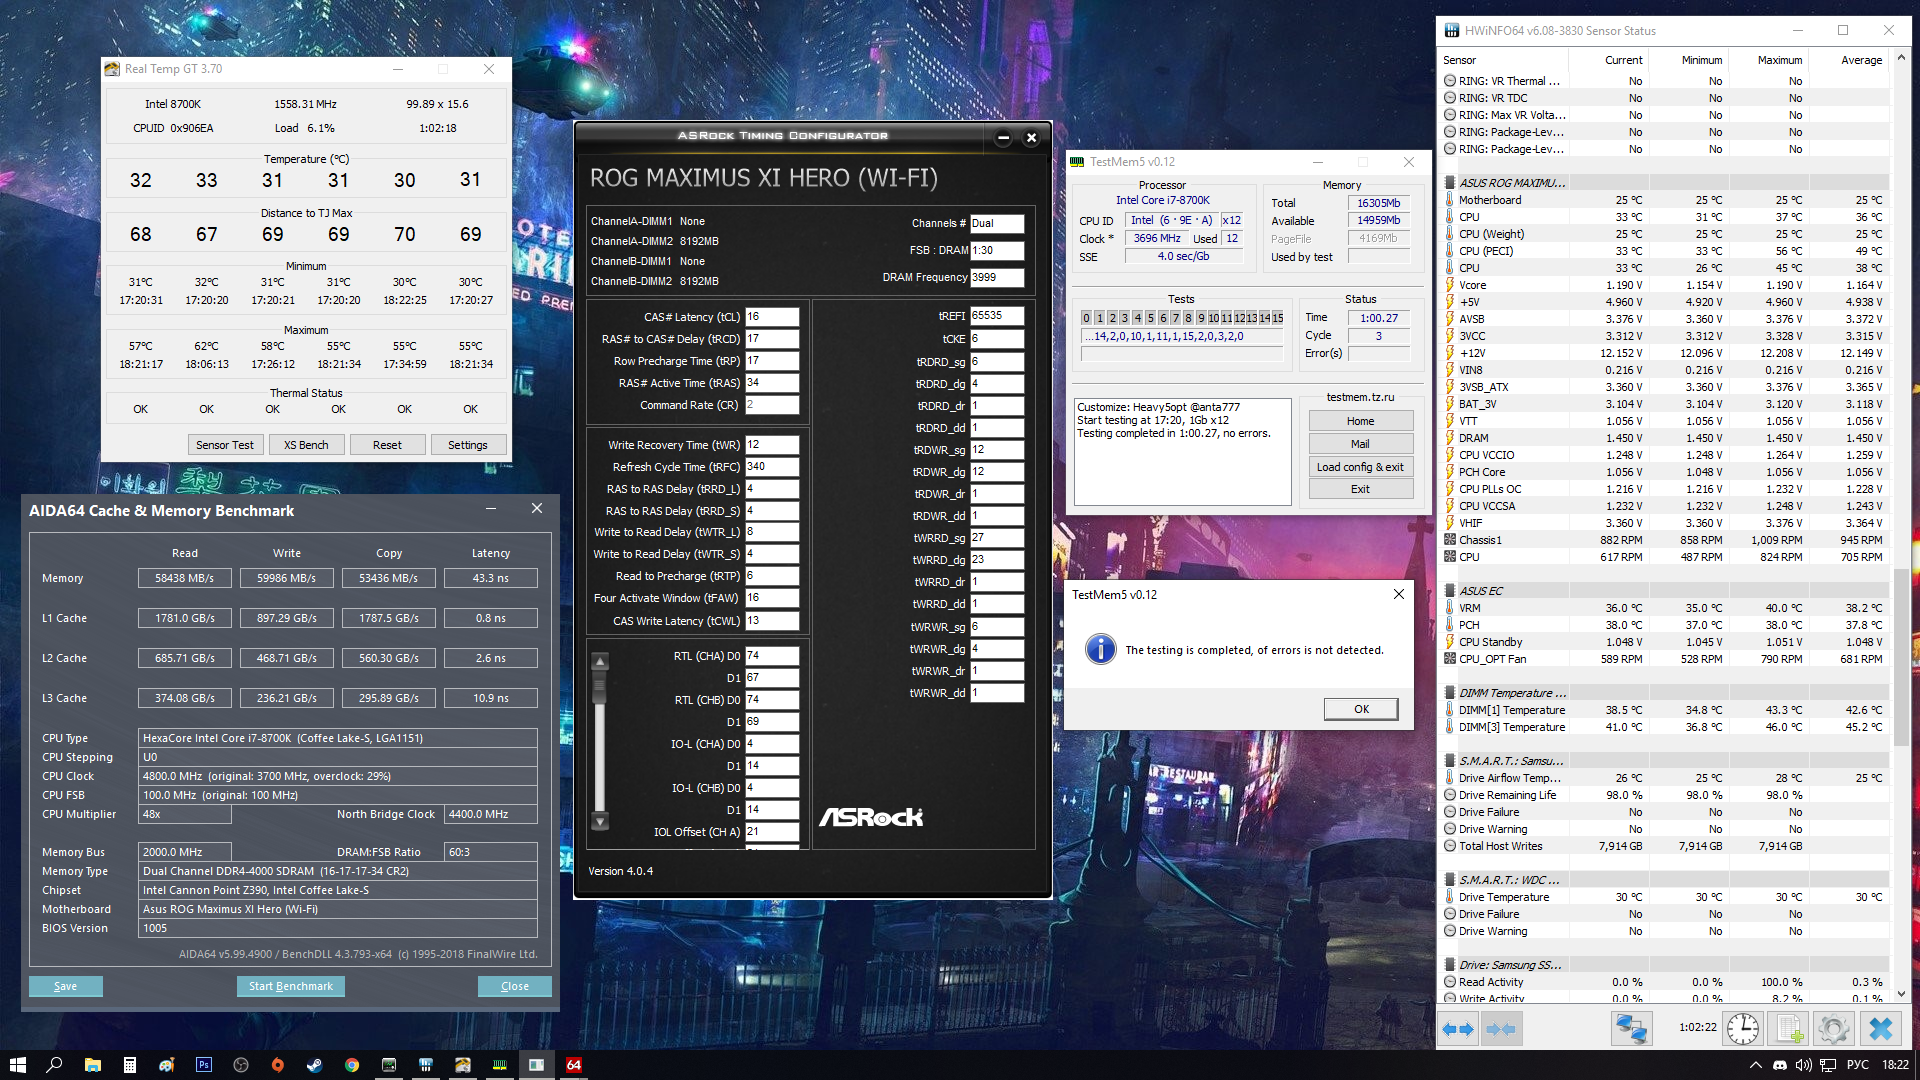Click PYC language indicator in taskbar
The image size is (1920, 1080).
click(x=1857, y=1065)
